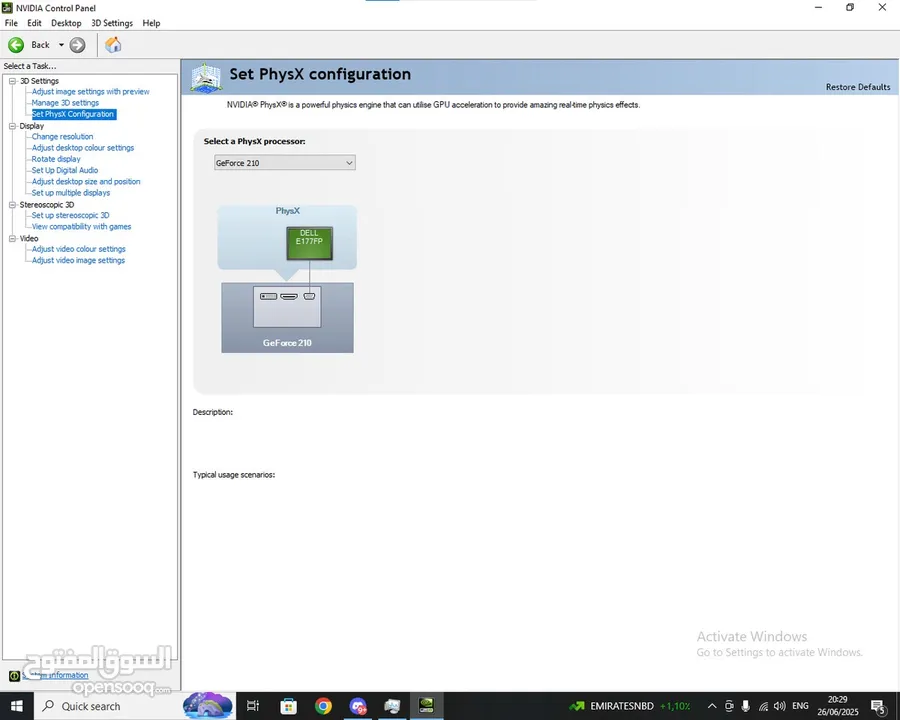Open Rotate display page
The height and width of the screenshot is (720, 900).
[56, 159]
